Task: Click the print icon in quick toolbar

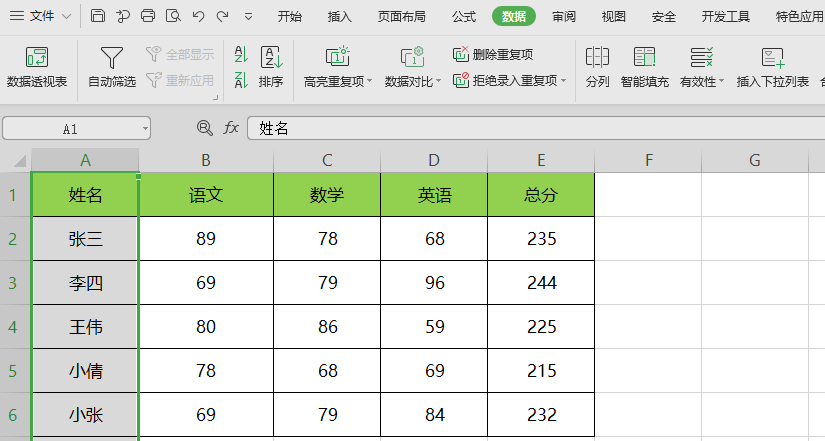Action: (x=148, y=16)
